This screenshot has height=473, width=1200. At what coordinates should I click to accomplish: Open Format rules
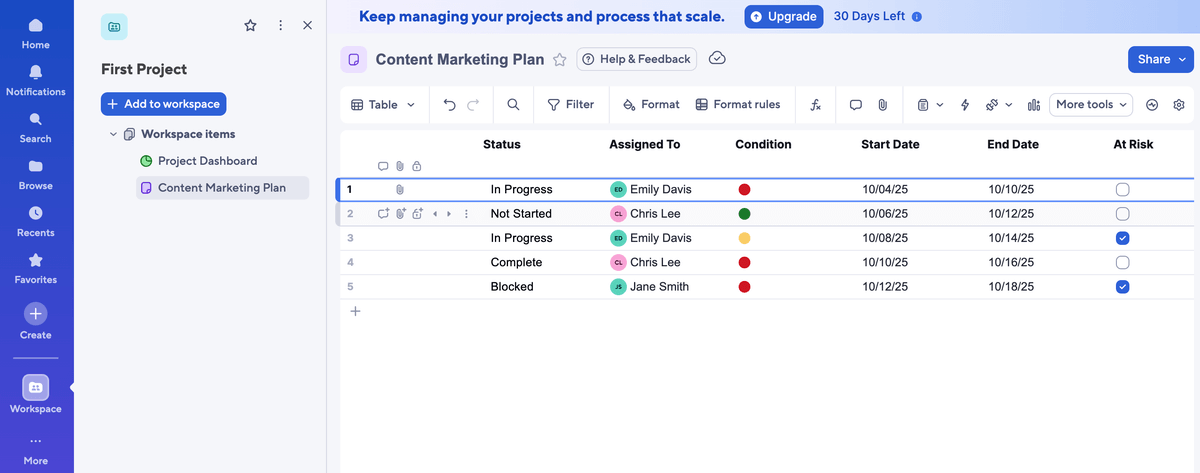pos(738,104)
